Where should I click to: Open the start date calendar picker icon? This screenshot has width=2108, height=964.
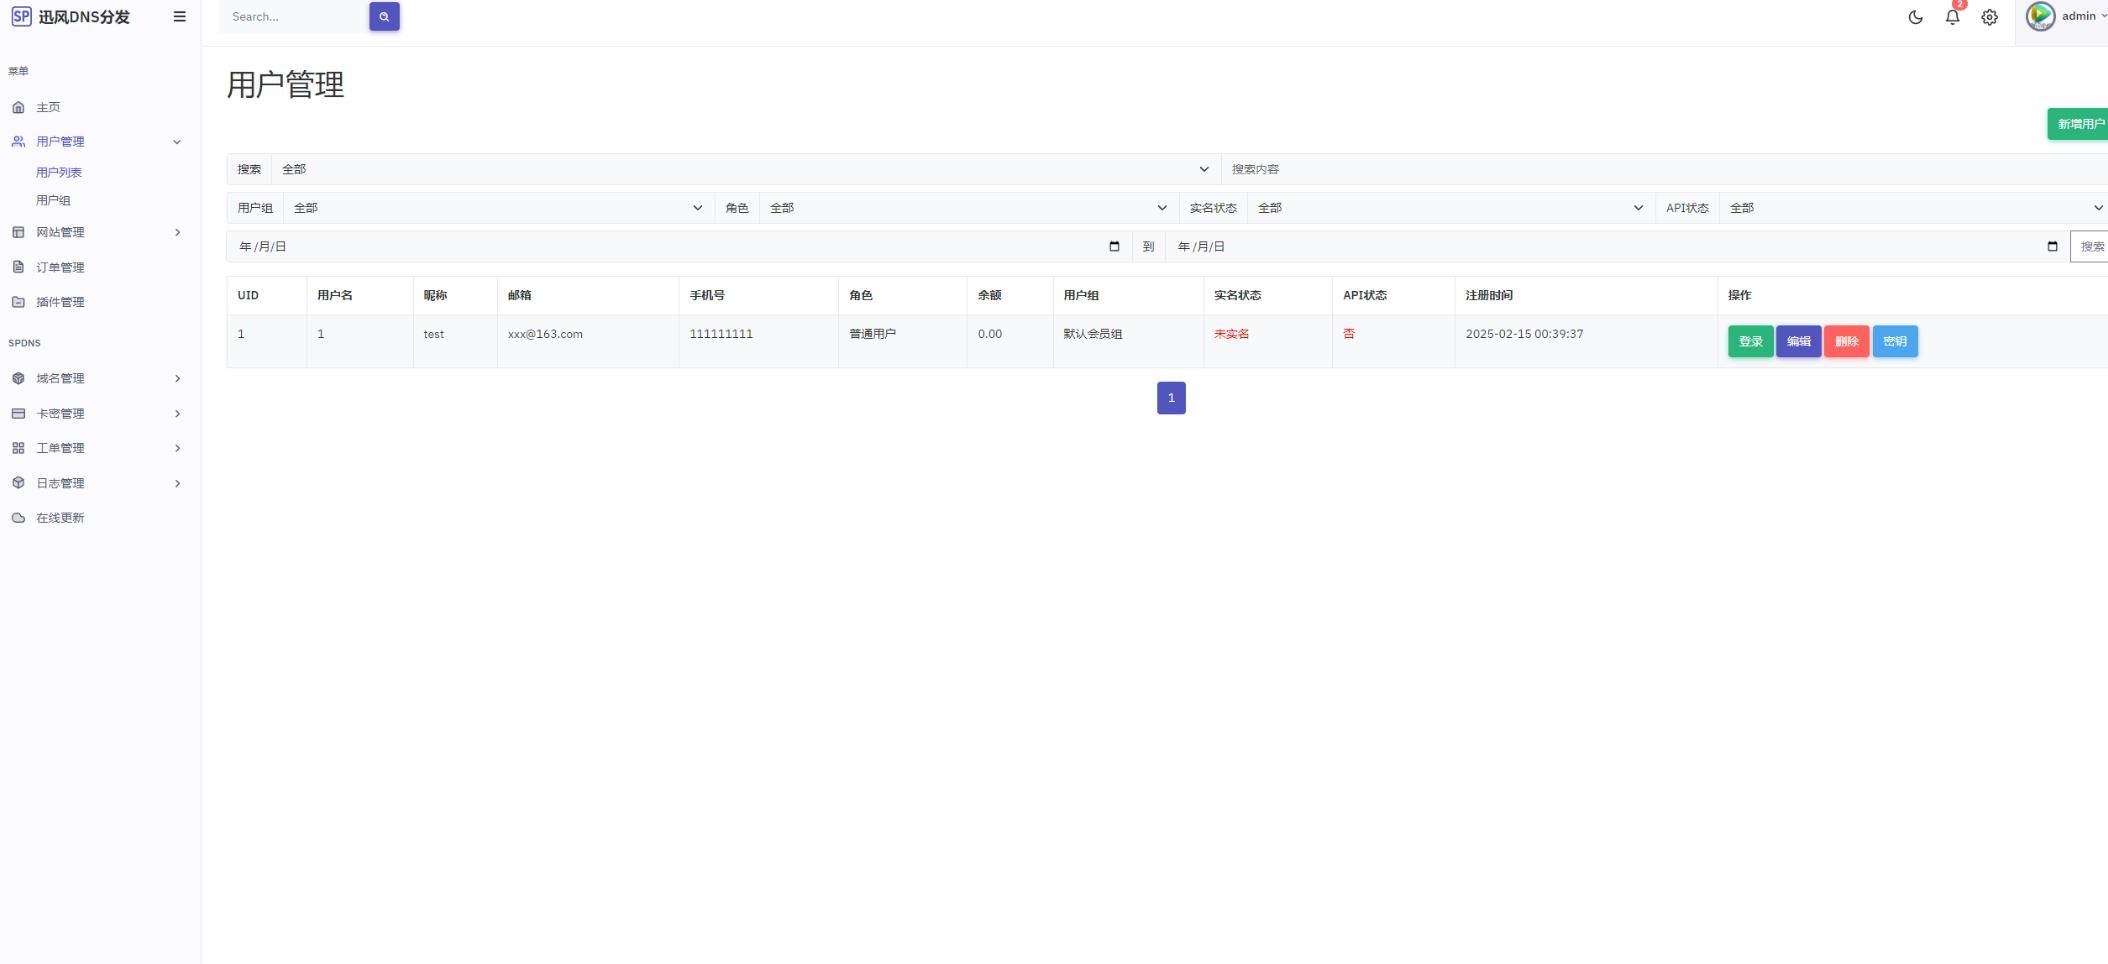[x=1114, y=247]
